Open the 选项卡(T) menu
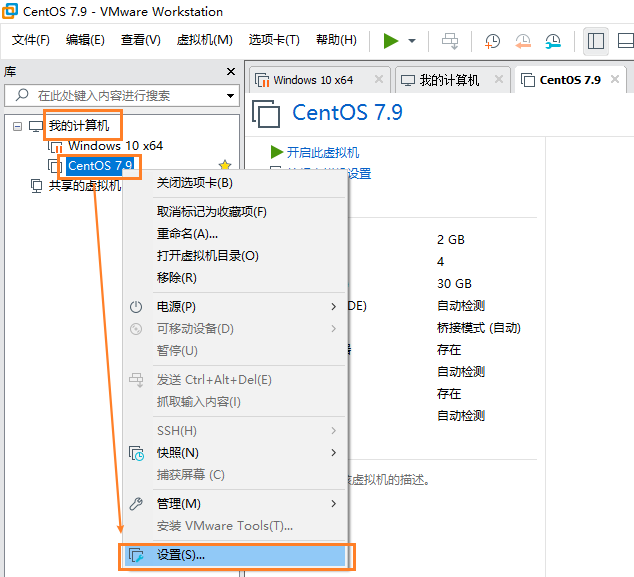 [274, 40]
